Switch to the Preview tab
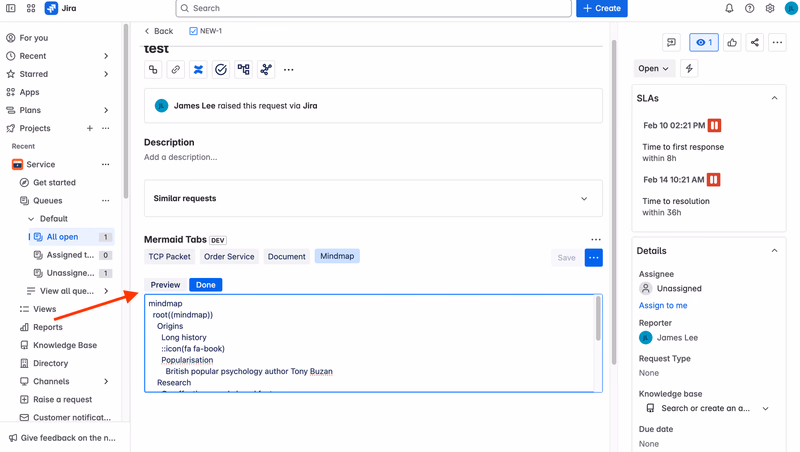The width and height of the screenshot is (800, 452). [x=165, y=285]
